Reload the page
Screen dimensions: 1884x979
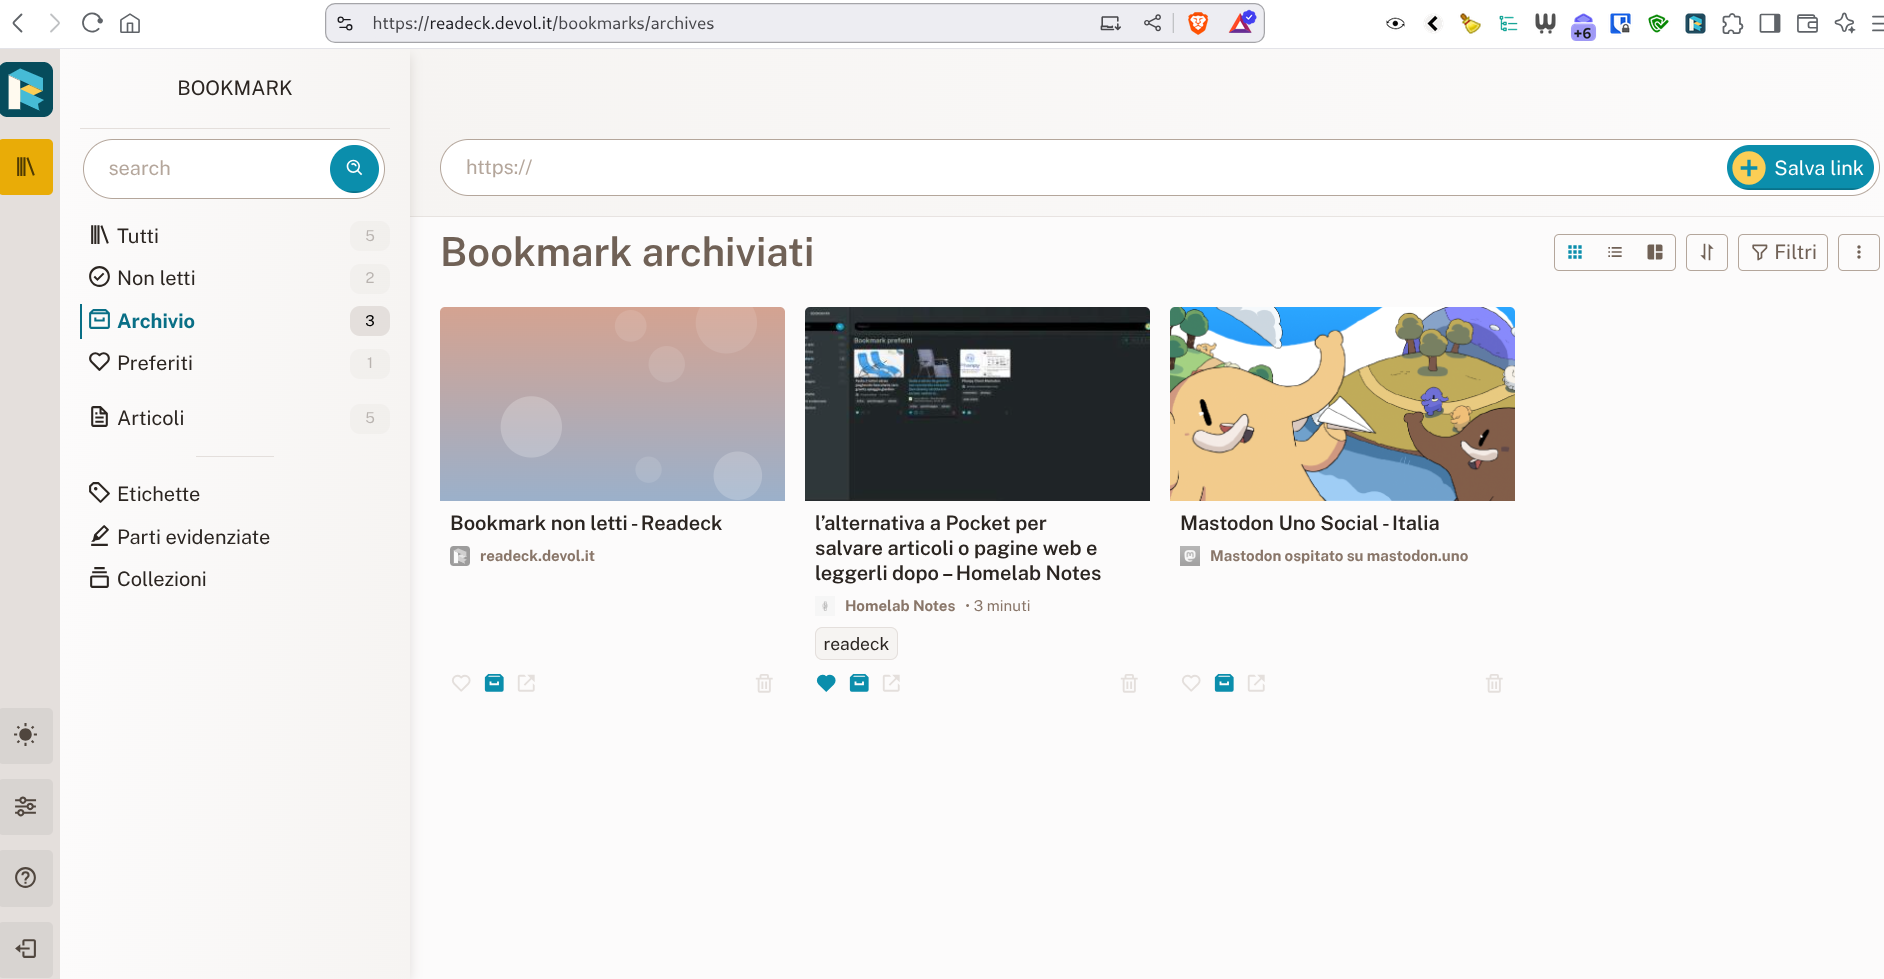click(x=92, y=23)
